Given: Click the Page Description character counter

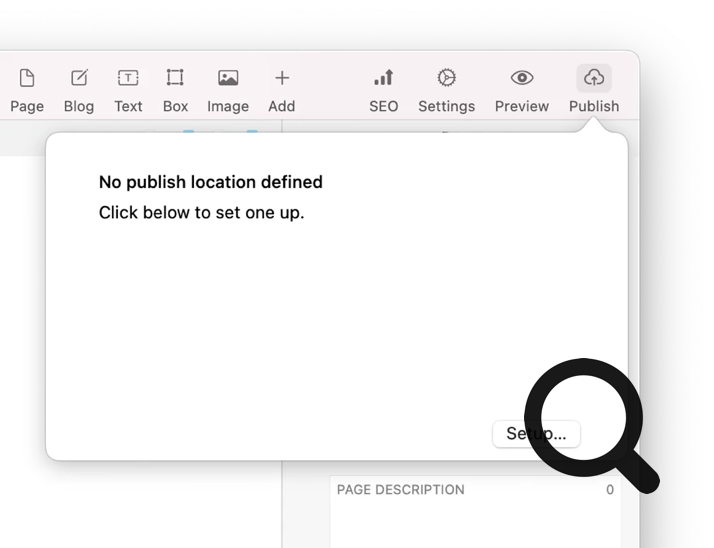Looking at the screenshot, I should coord(609,490).
